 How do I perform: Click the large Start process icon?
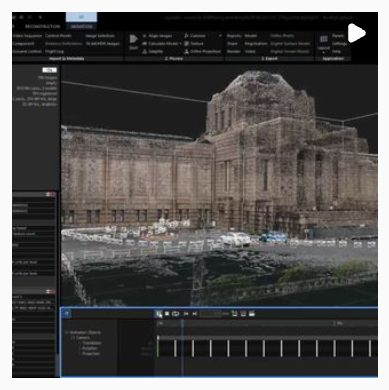tap(133, 39)
